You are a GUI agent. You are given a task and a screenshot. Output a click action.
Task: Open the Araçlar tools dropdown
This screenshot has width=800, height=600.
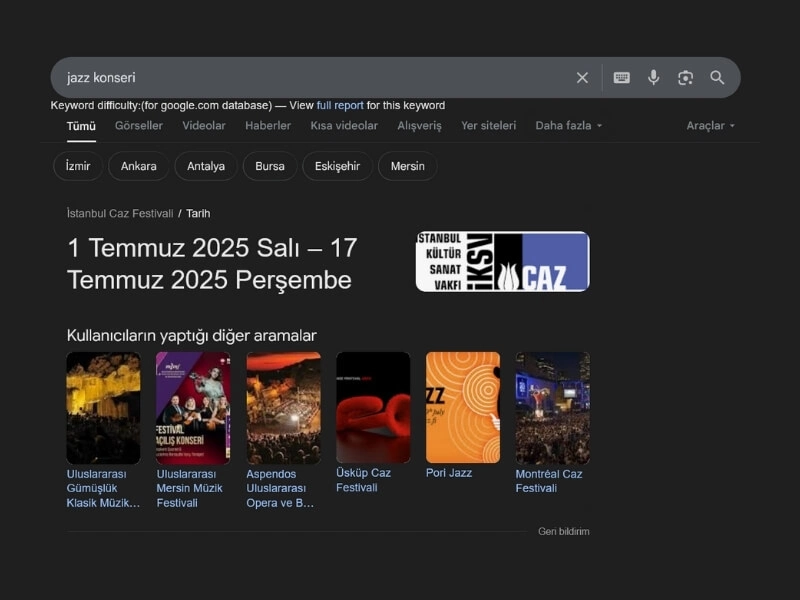(710, 126)
